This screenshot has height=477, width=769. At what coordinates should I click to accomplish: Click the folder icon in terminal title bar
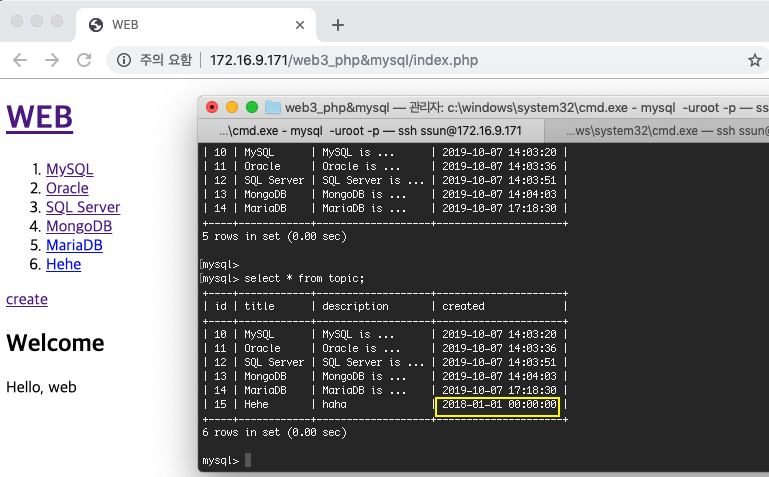(x=273, y=107)
